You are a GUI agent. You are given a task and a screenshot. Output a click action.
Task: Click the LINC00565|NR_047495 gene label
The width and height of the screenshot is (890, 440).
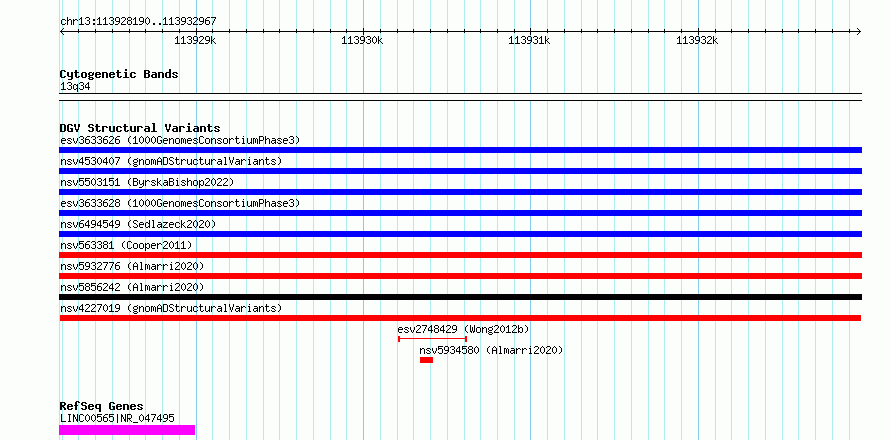[117, 418]
